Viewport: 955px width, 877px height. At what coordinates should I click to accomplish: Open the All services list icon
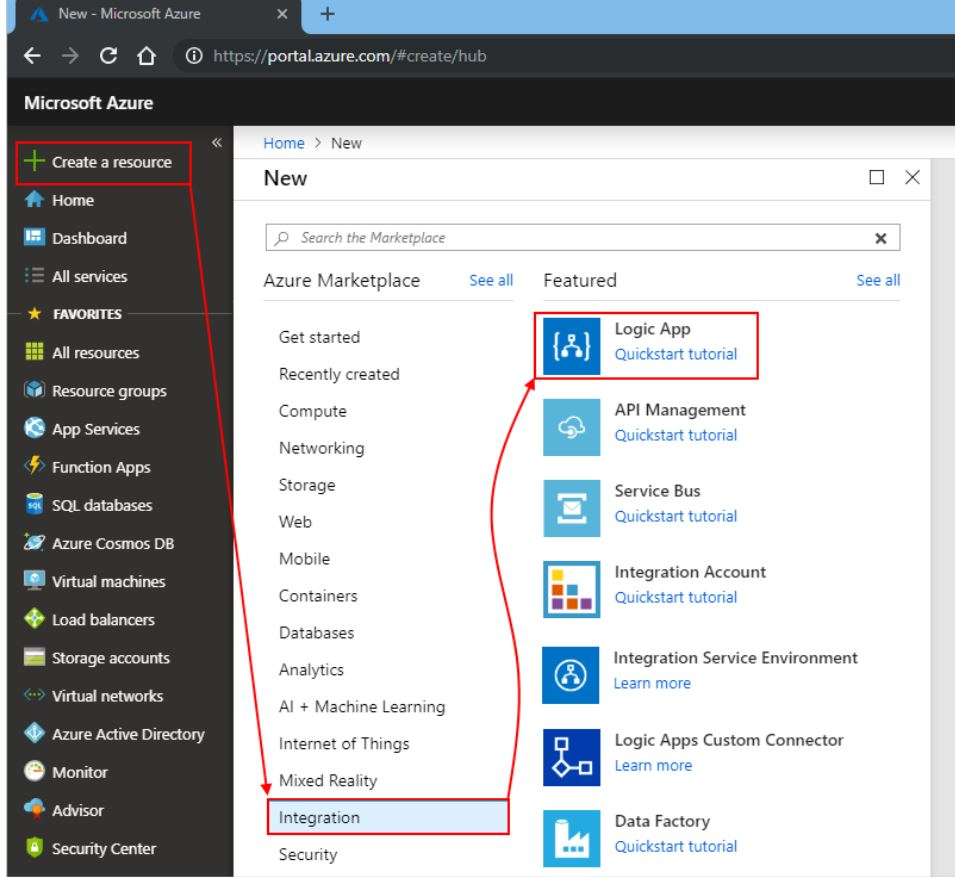(x=34, y=275)
